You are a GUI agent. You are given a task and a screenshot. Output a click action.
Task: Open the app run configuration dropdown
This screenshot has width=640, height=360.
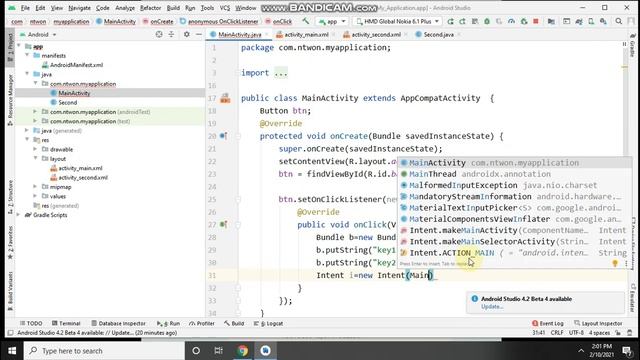[x=332, y=21]
